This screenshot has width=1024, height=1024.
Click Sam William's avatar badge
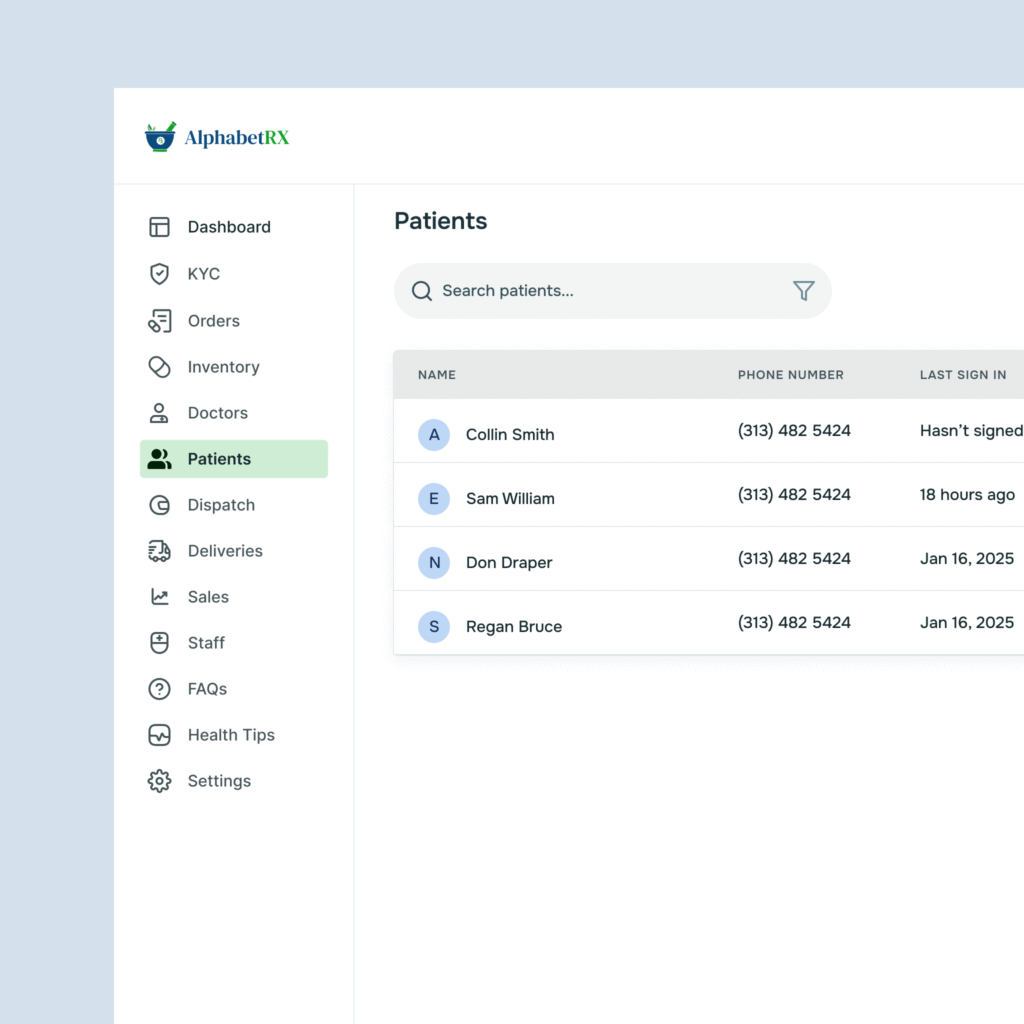tap(434, 498)
